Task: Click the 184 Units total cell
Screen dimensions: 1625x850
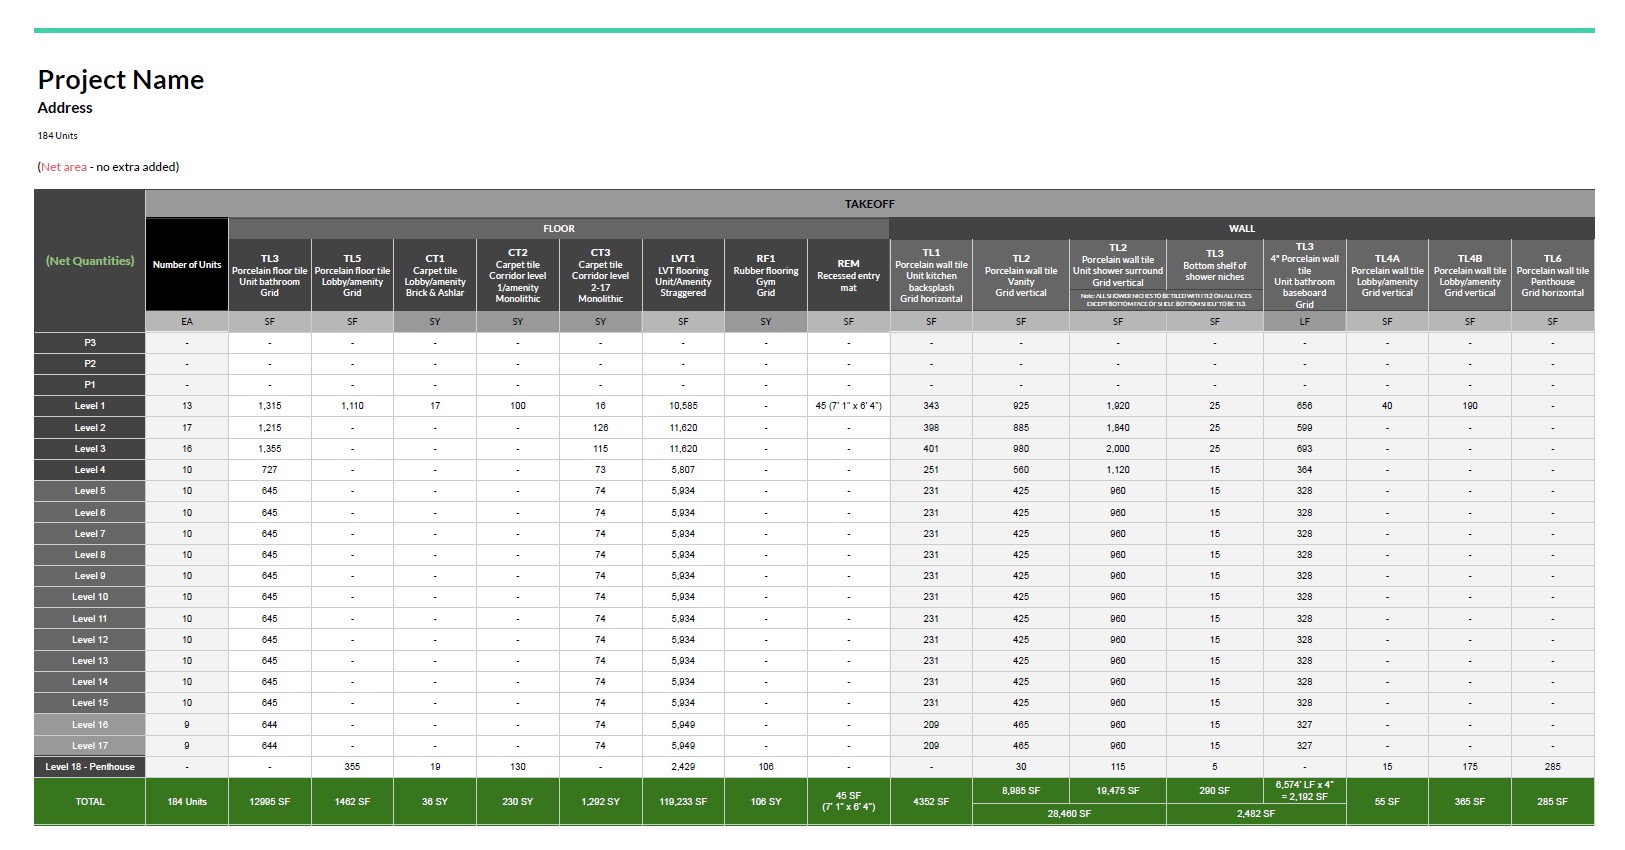Action: (x=187, y=802)
